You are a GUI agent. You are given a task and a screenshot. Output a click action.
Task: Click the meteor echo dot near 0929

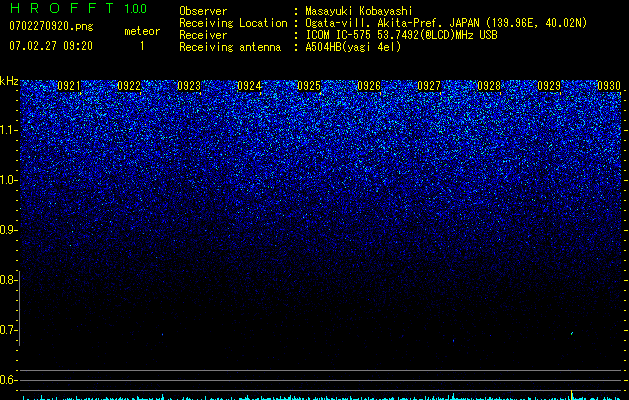coord(572,333)
